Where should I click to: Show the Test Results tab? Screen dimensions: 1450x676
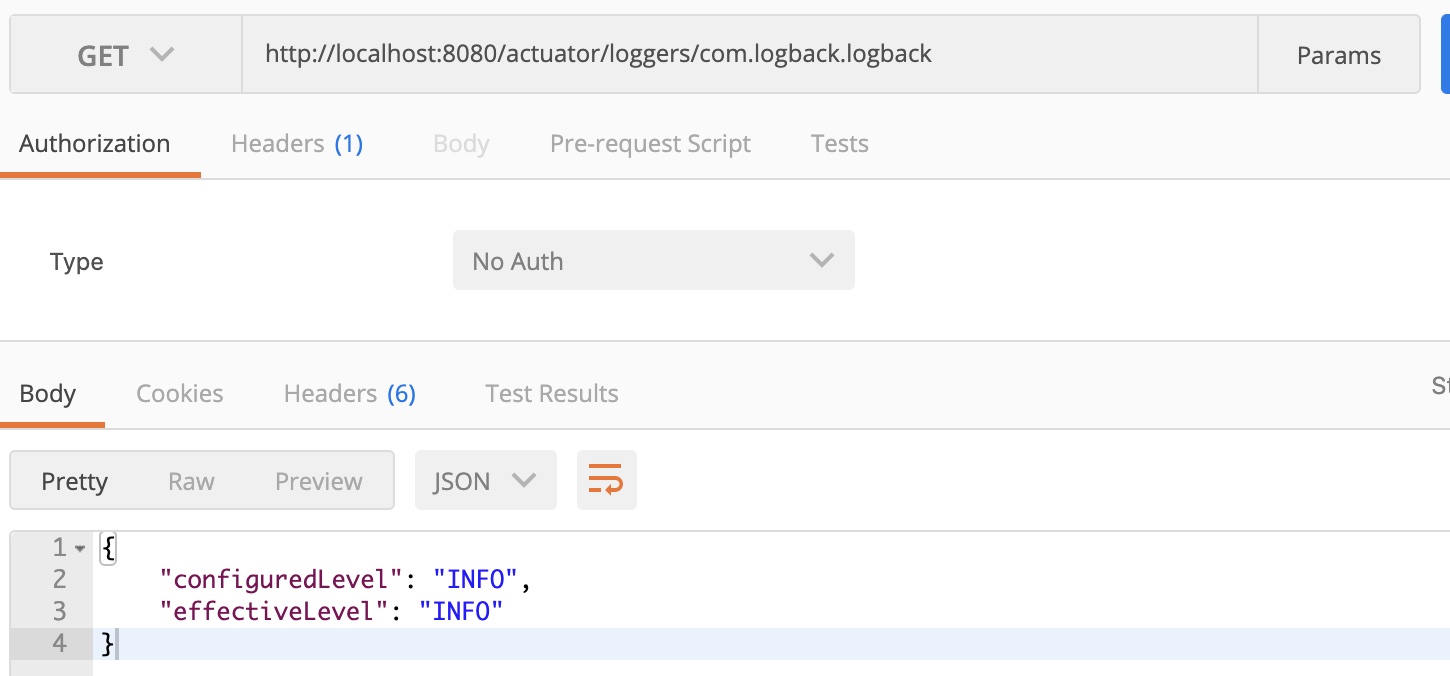552,394
